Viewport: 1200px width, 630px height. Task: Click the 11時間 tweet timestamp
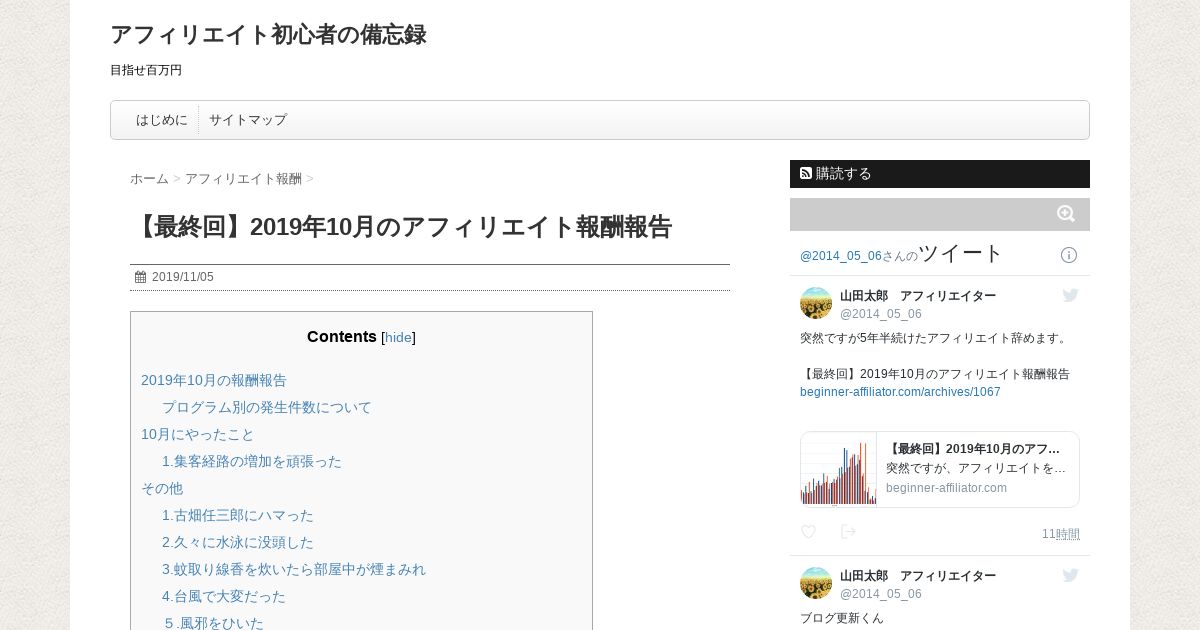click(1061, 534)
